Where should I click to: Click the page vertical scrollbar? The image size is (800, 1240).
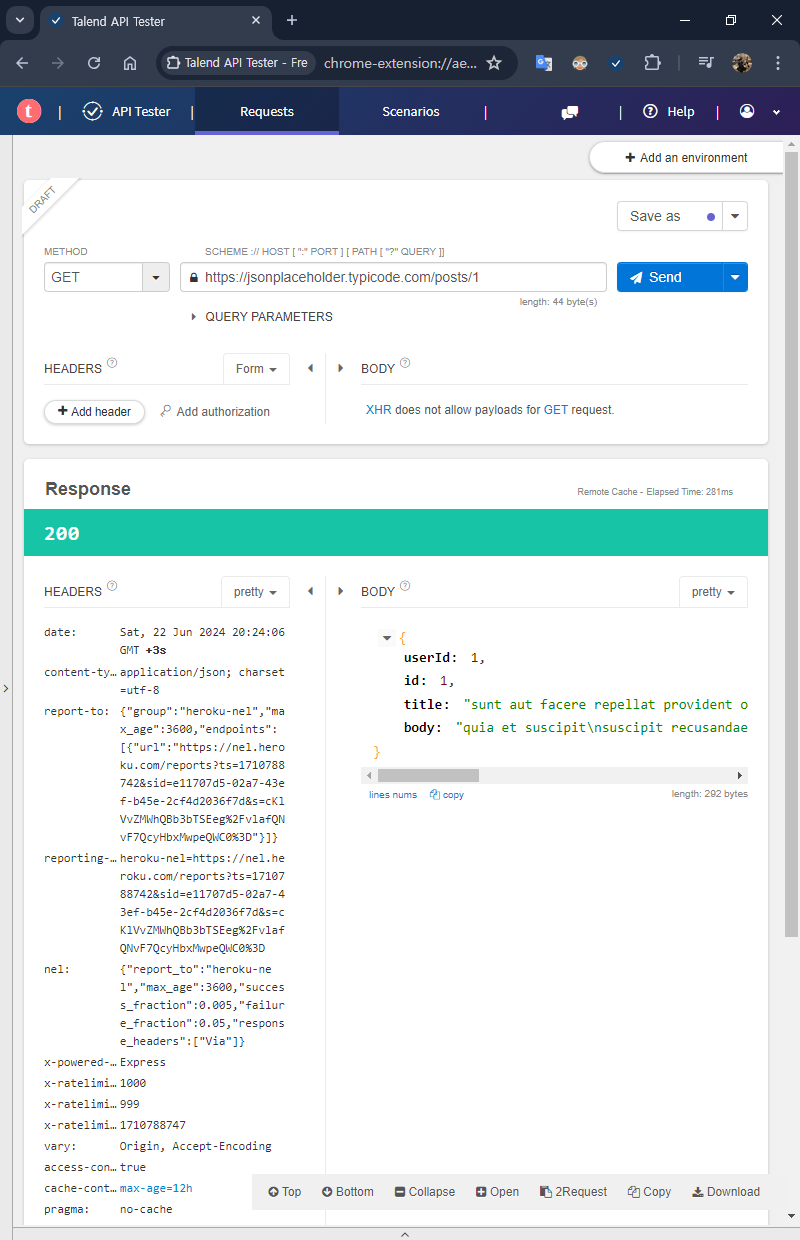(x=791, y=545)
